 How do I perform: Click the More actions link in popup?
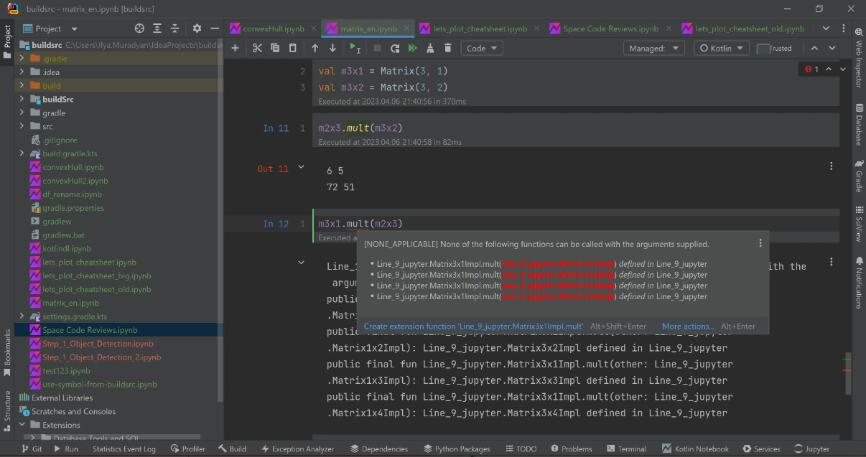[x=687, y=326]
